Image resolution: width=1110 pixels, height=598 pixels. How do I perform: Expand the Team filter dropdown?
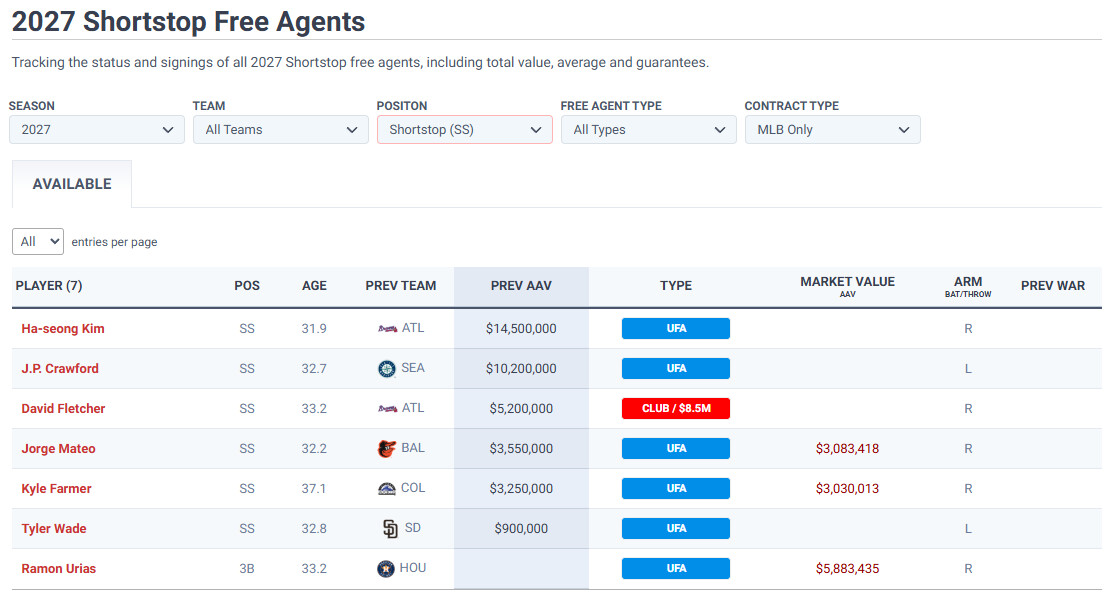(281, 130)
